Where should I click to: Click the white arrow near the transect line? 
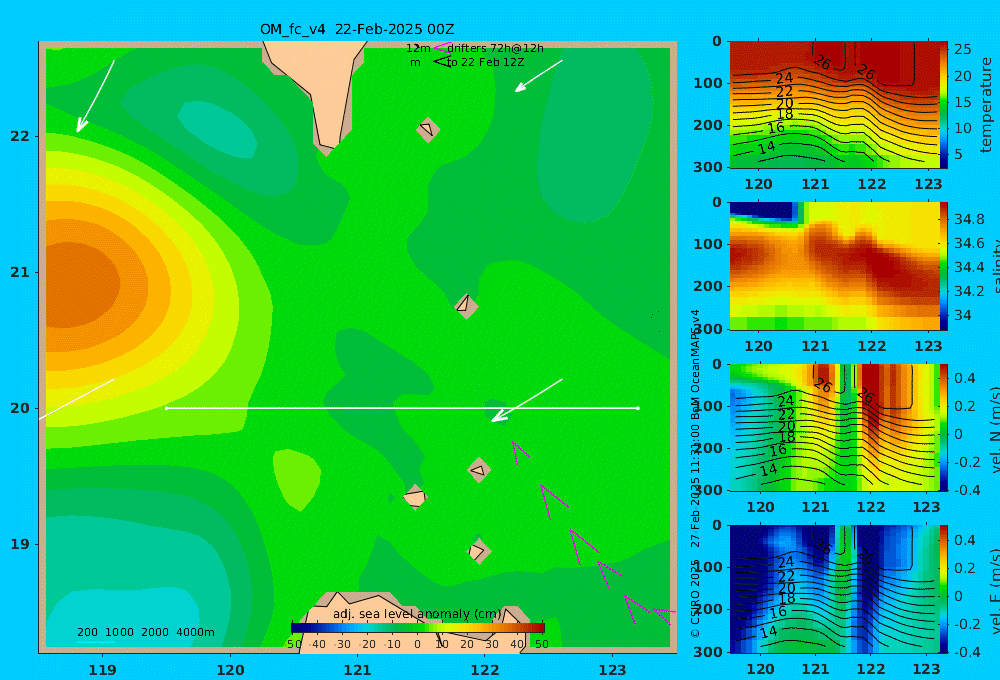(527, 401)
